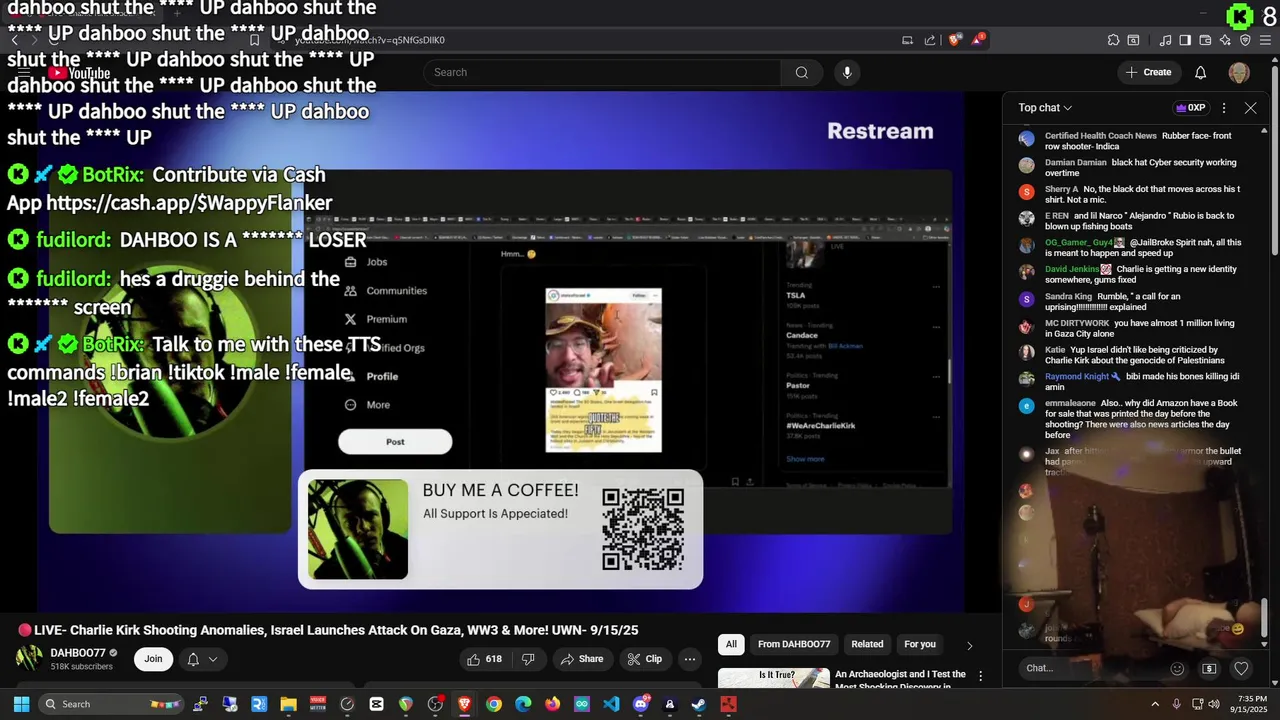Screen dimensions: 1280x720
Task: Open Firefox from the taskbar
Action: [552, 704]
